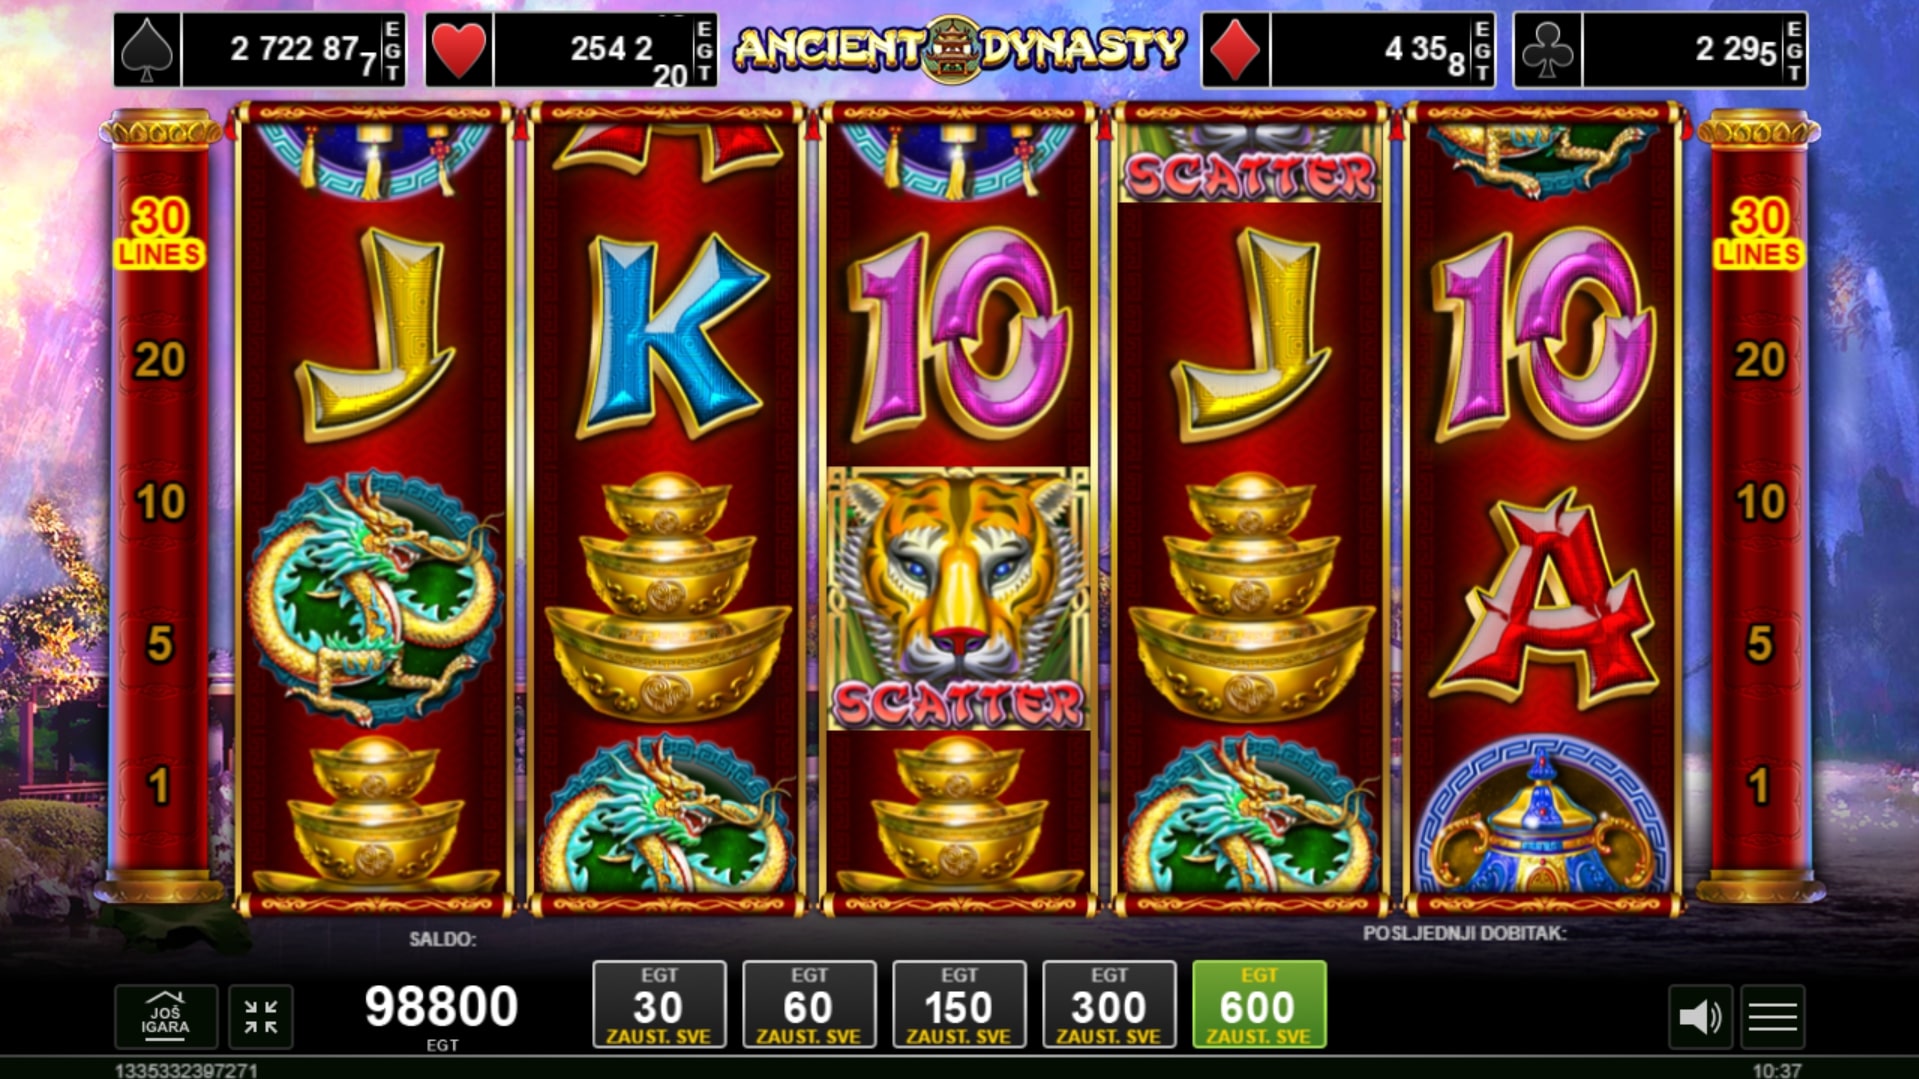This screenshot has height=1079, width=1919.
Task: Click the Ancient Dynasty game logo
Action: [959, 48]
